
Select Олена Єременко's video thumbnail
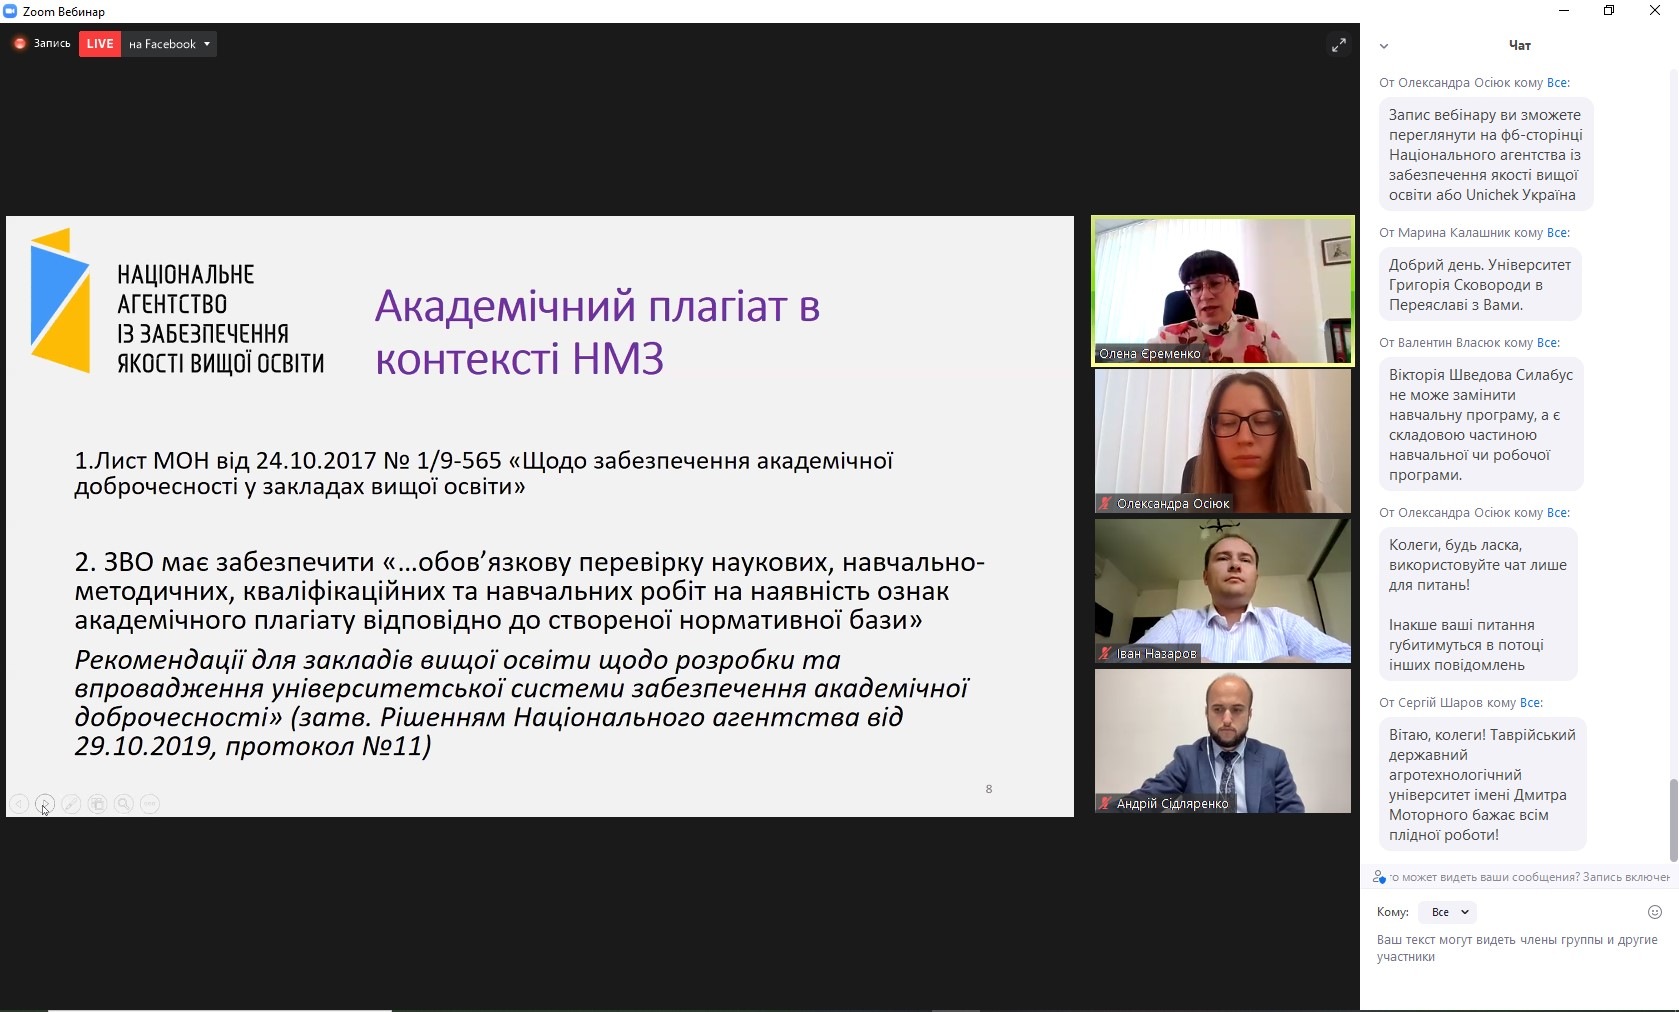tap(1223, 291)
